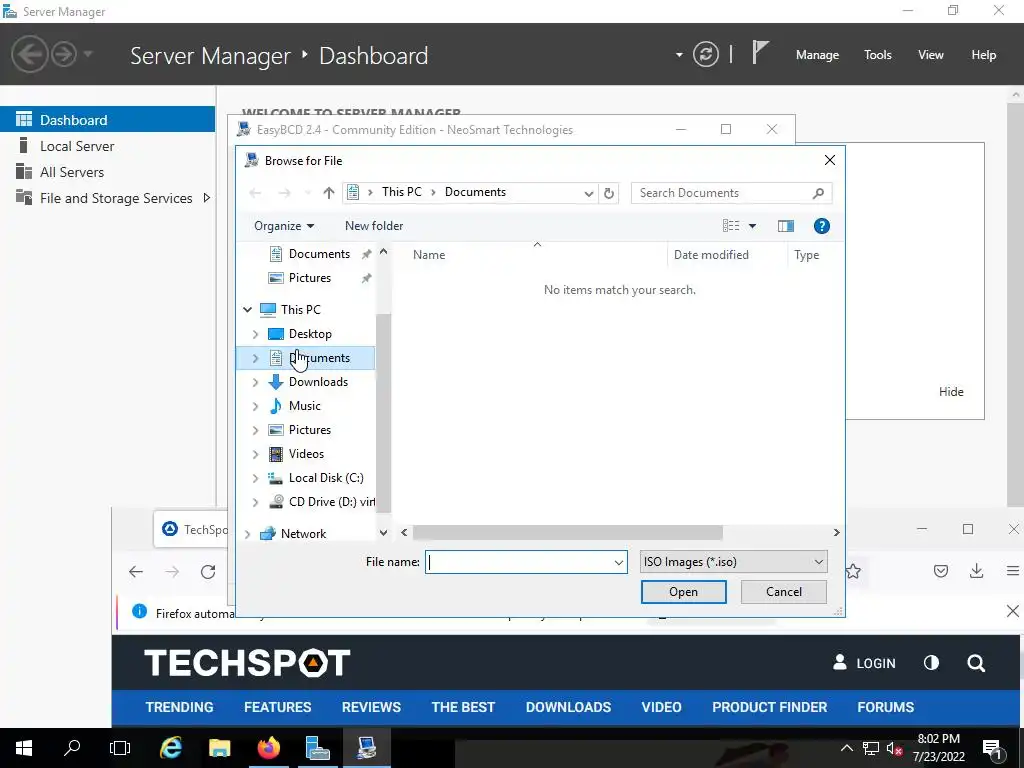Click Hide in the Server Manager welcome tile

[951, 392]
